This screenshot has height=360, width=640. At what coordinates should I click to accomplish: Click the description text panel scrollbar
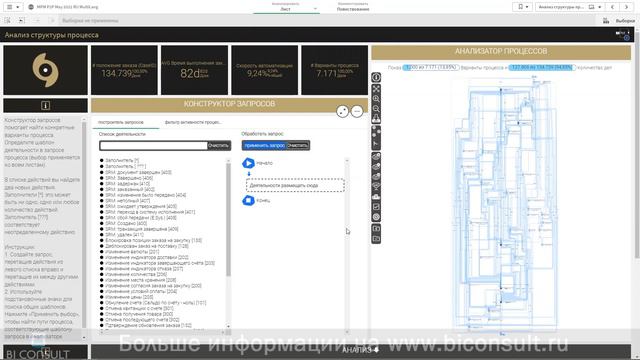84,224
